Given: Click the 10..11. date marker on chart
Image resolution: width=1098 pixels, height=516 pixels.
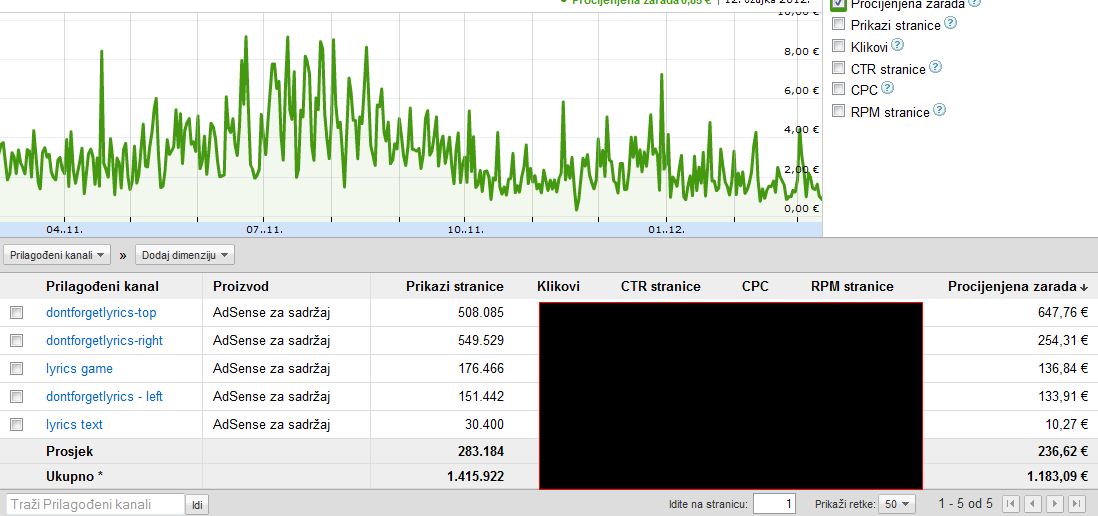Looking at the screenshot, I should tap(465, 229).
